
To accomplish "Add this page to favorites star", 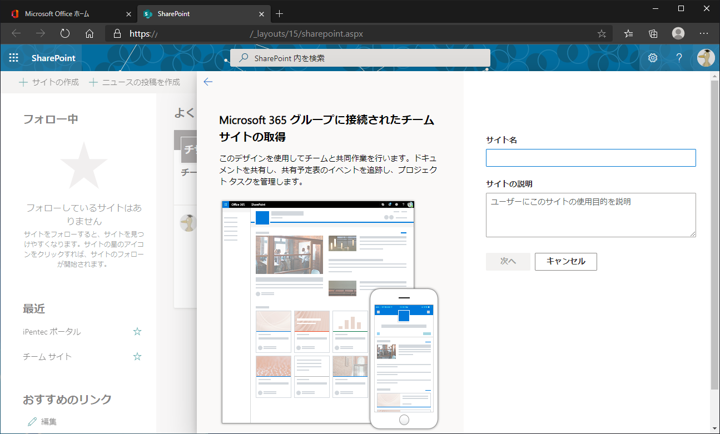I will click(602, 34).
